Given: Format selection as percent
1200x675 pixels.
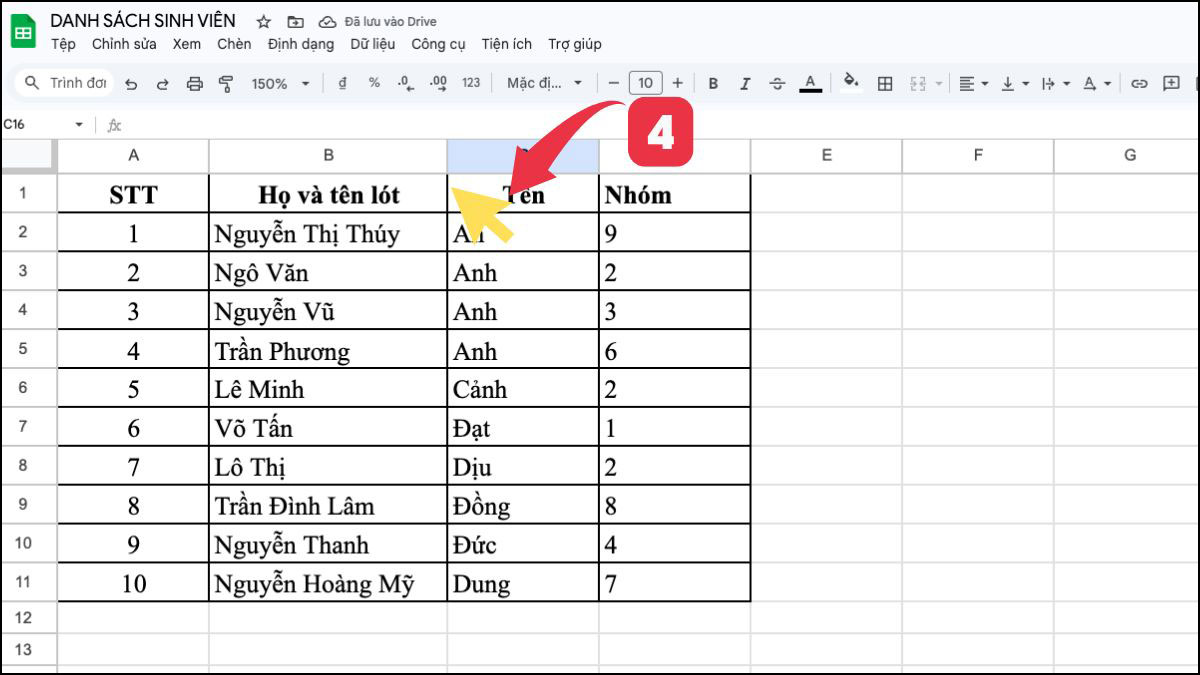Looking at the screenshot, I should (372, 82).
